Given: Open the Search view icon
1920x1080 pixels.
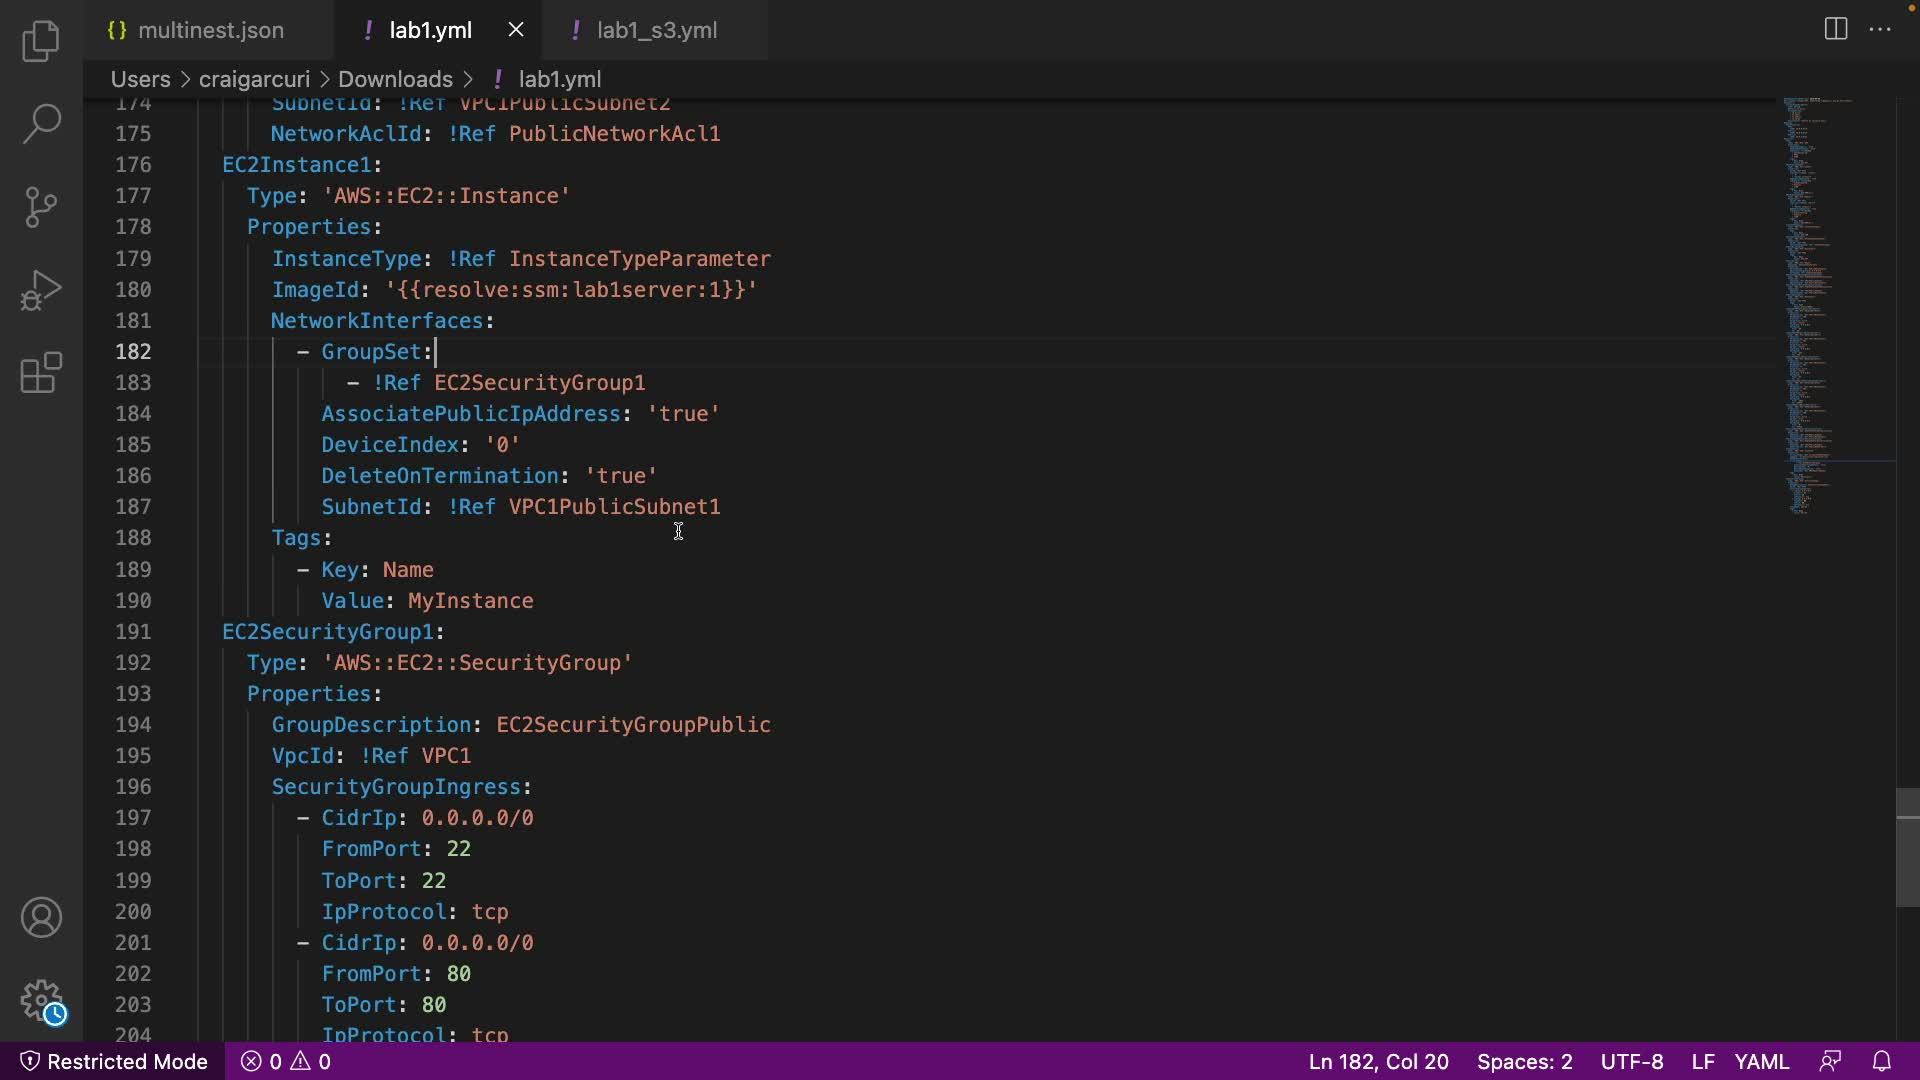Looking at the screenshot, I should (41, 124).
